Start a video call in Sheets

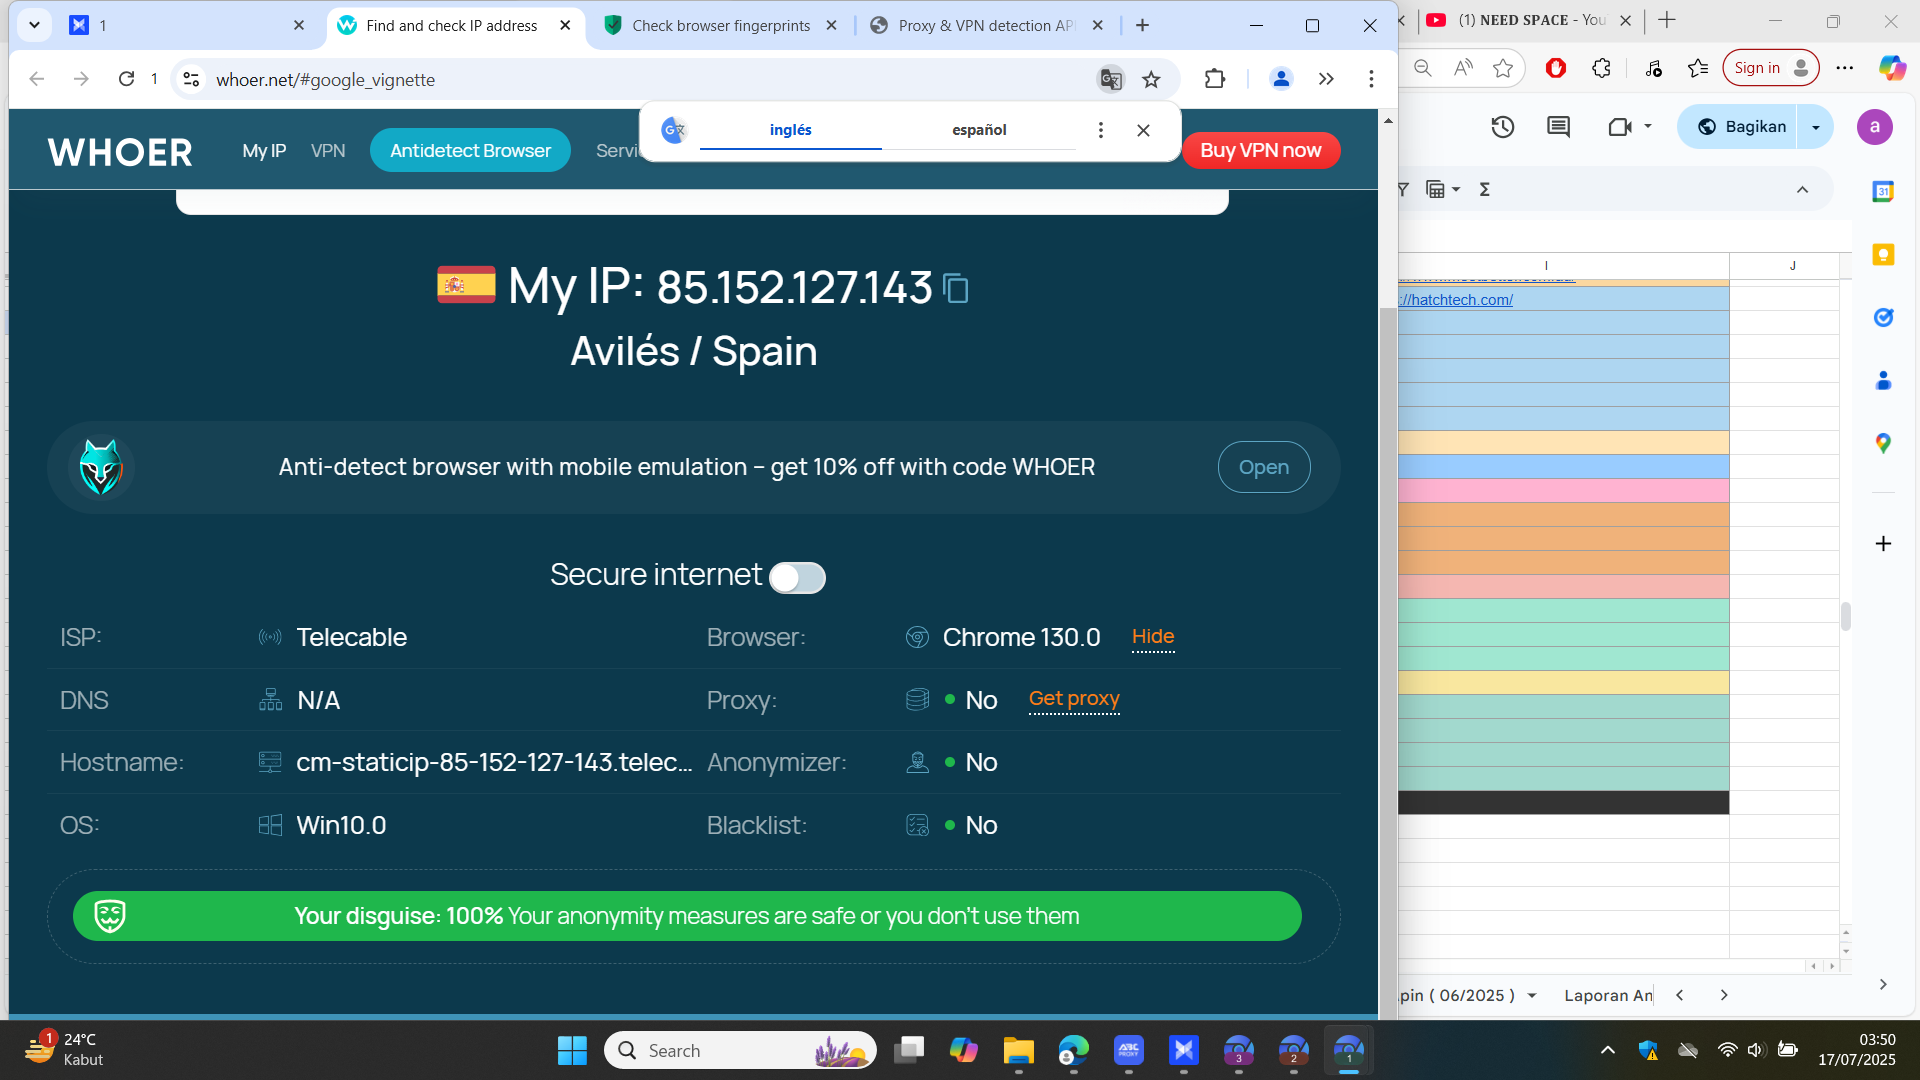[1619, 127]
